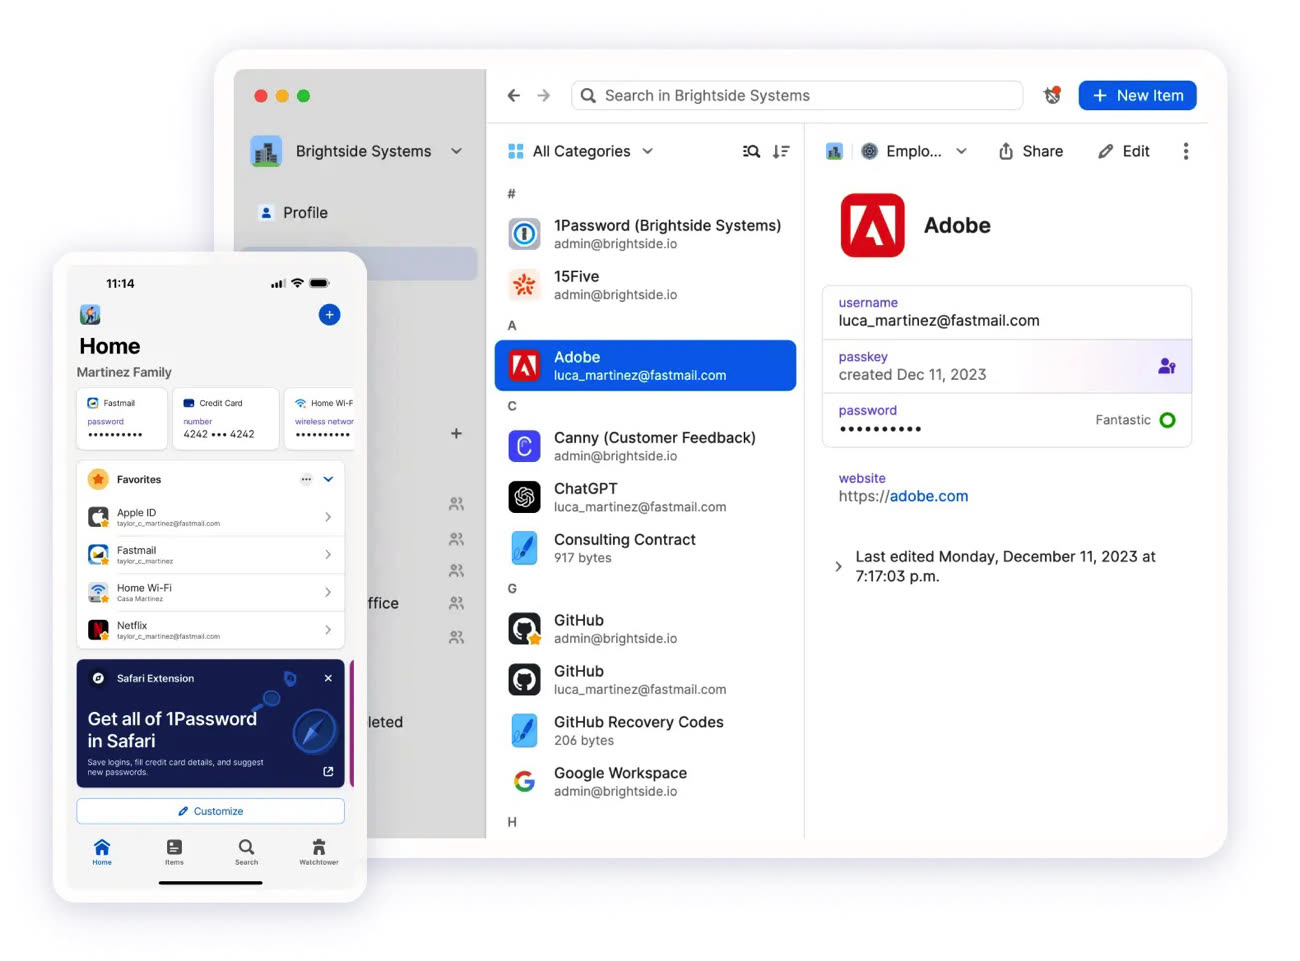Expand the Last edited history chevron
The width and height of the screenshot is (1300, 961).
[838, 566]
